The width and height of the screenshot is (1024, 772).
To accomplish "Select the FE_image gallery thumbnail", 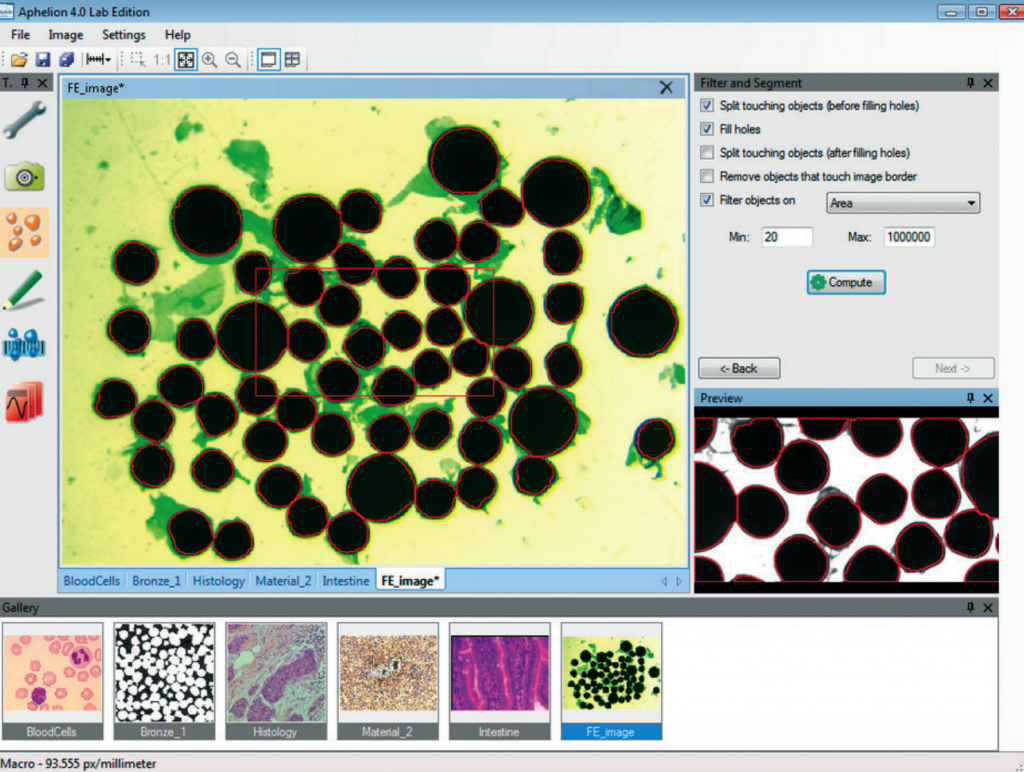I will (611, 681).
